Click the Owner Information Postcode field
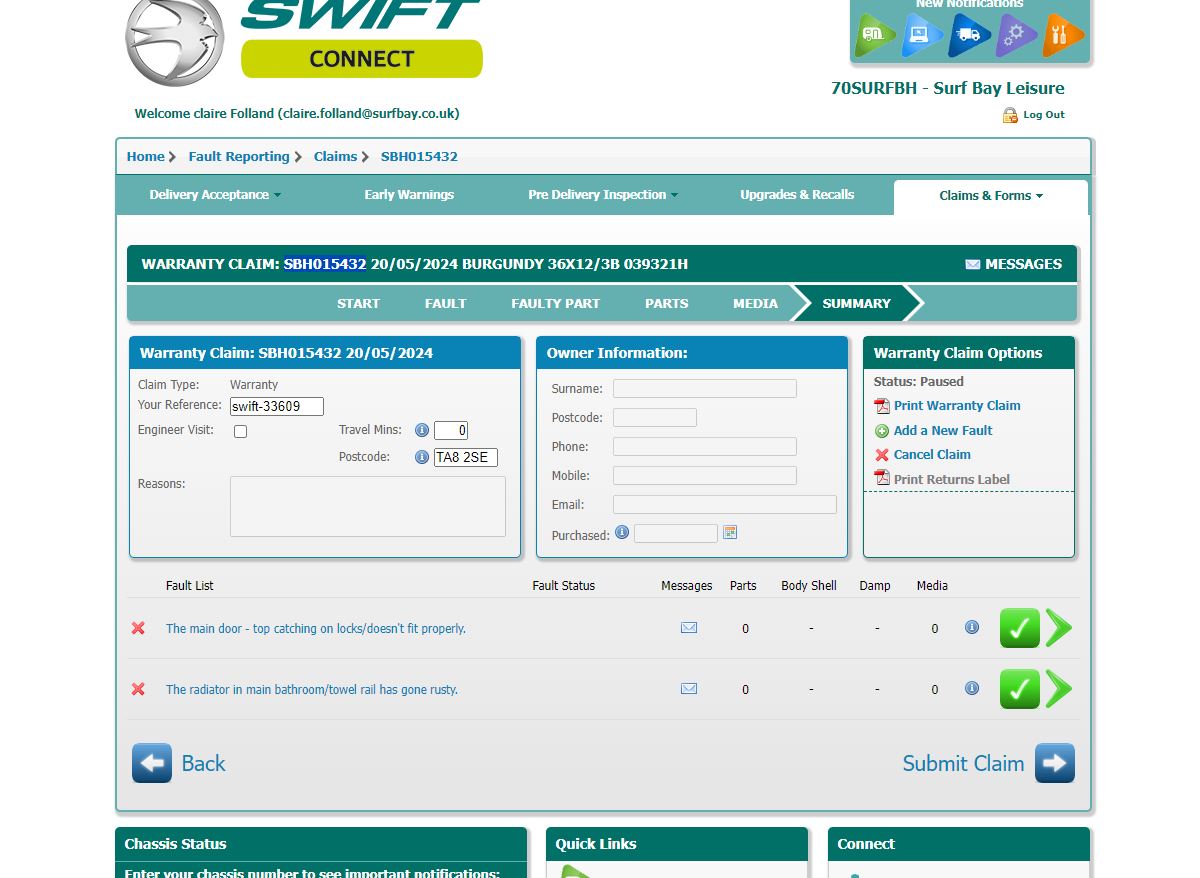 (x=655, y=418)
